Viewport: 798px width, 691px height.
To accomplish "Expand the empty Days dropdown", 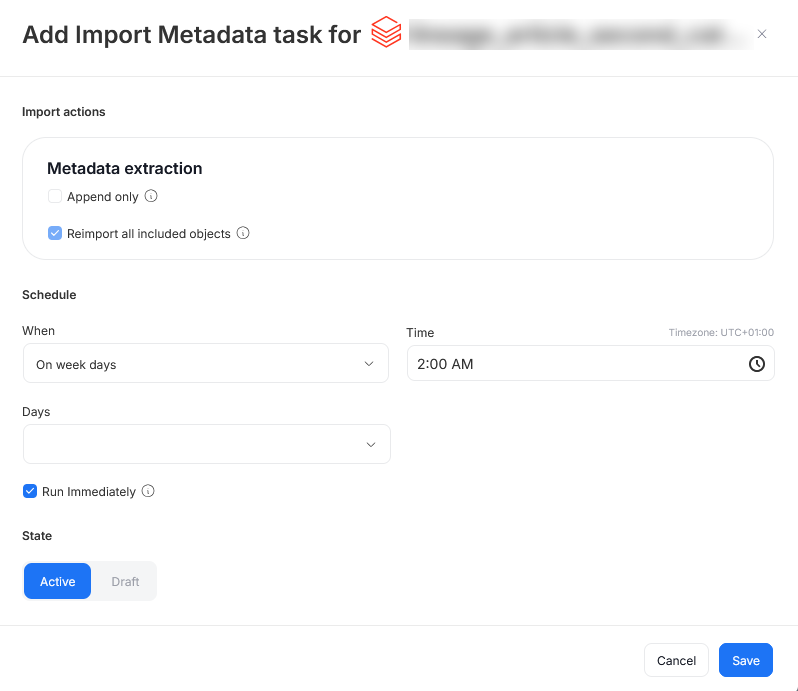I will click(x=206, y=444).
